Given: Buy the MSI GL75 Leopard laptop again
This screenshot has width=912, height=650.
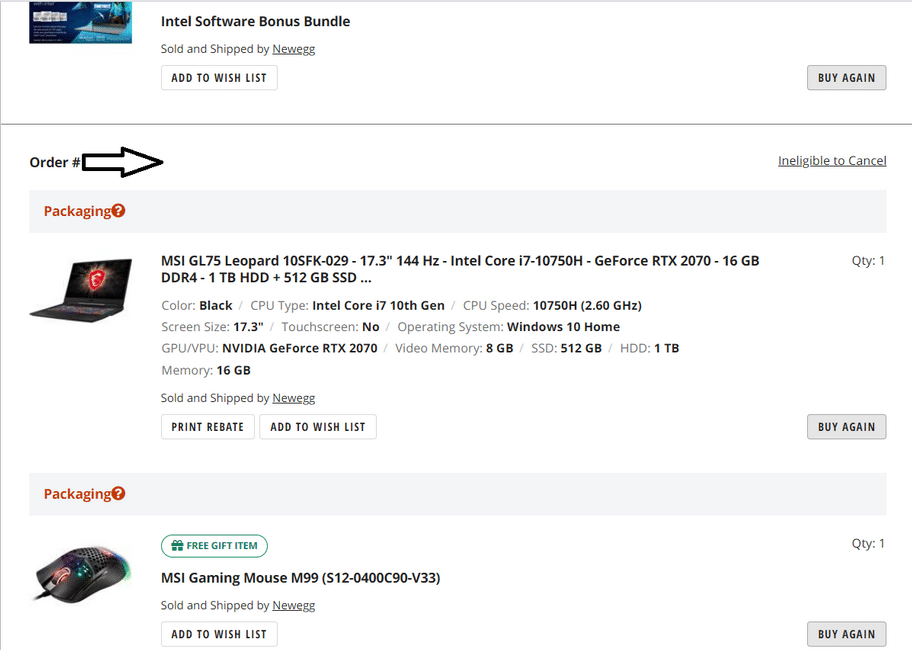Looking at the screenshot, I should (846, 427).
